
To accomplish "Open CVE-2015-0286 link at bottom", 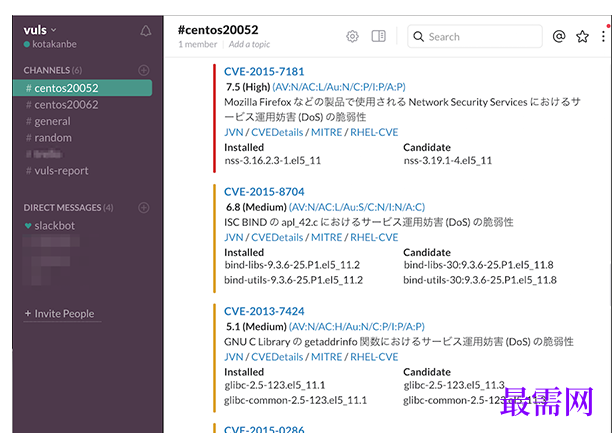I will 264,429.
